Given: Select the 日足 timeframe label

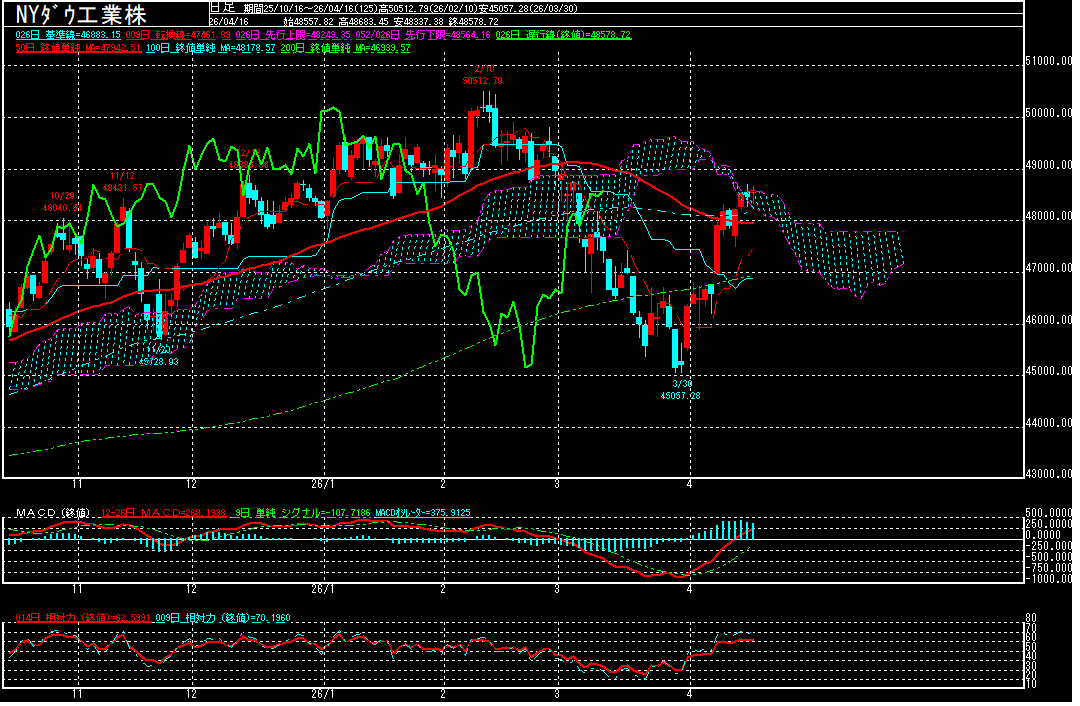Looking at the screenshot, I should point(222,7).
